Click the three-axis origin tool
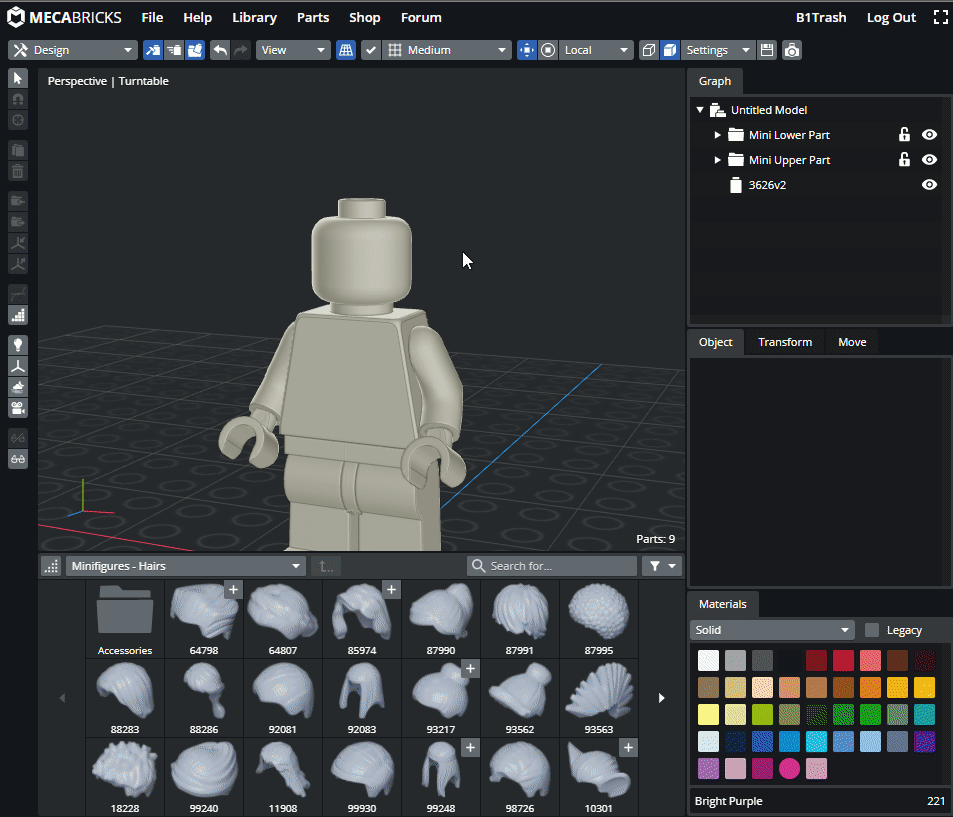 tap(18, 366)
